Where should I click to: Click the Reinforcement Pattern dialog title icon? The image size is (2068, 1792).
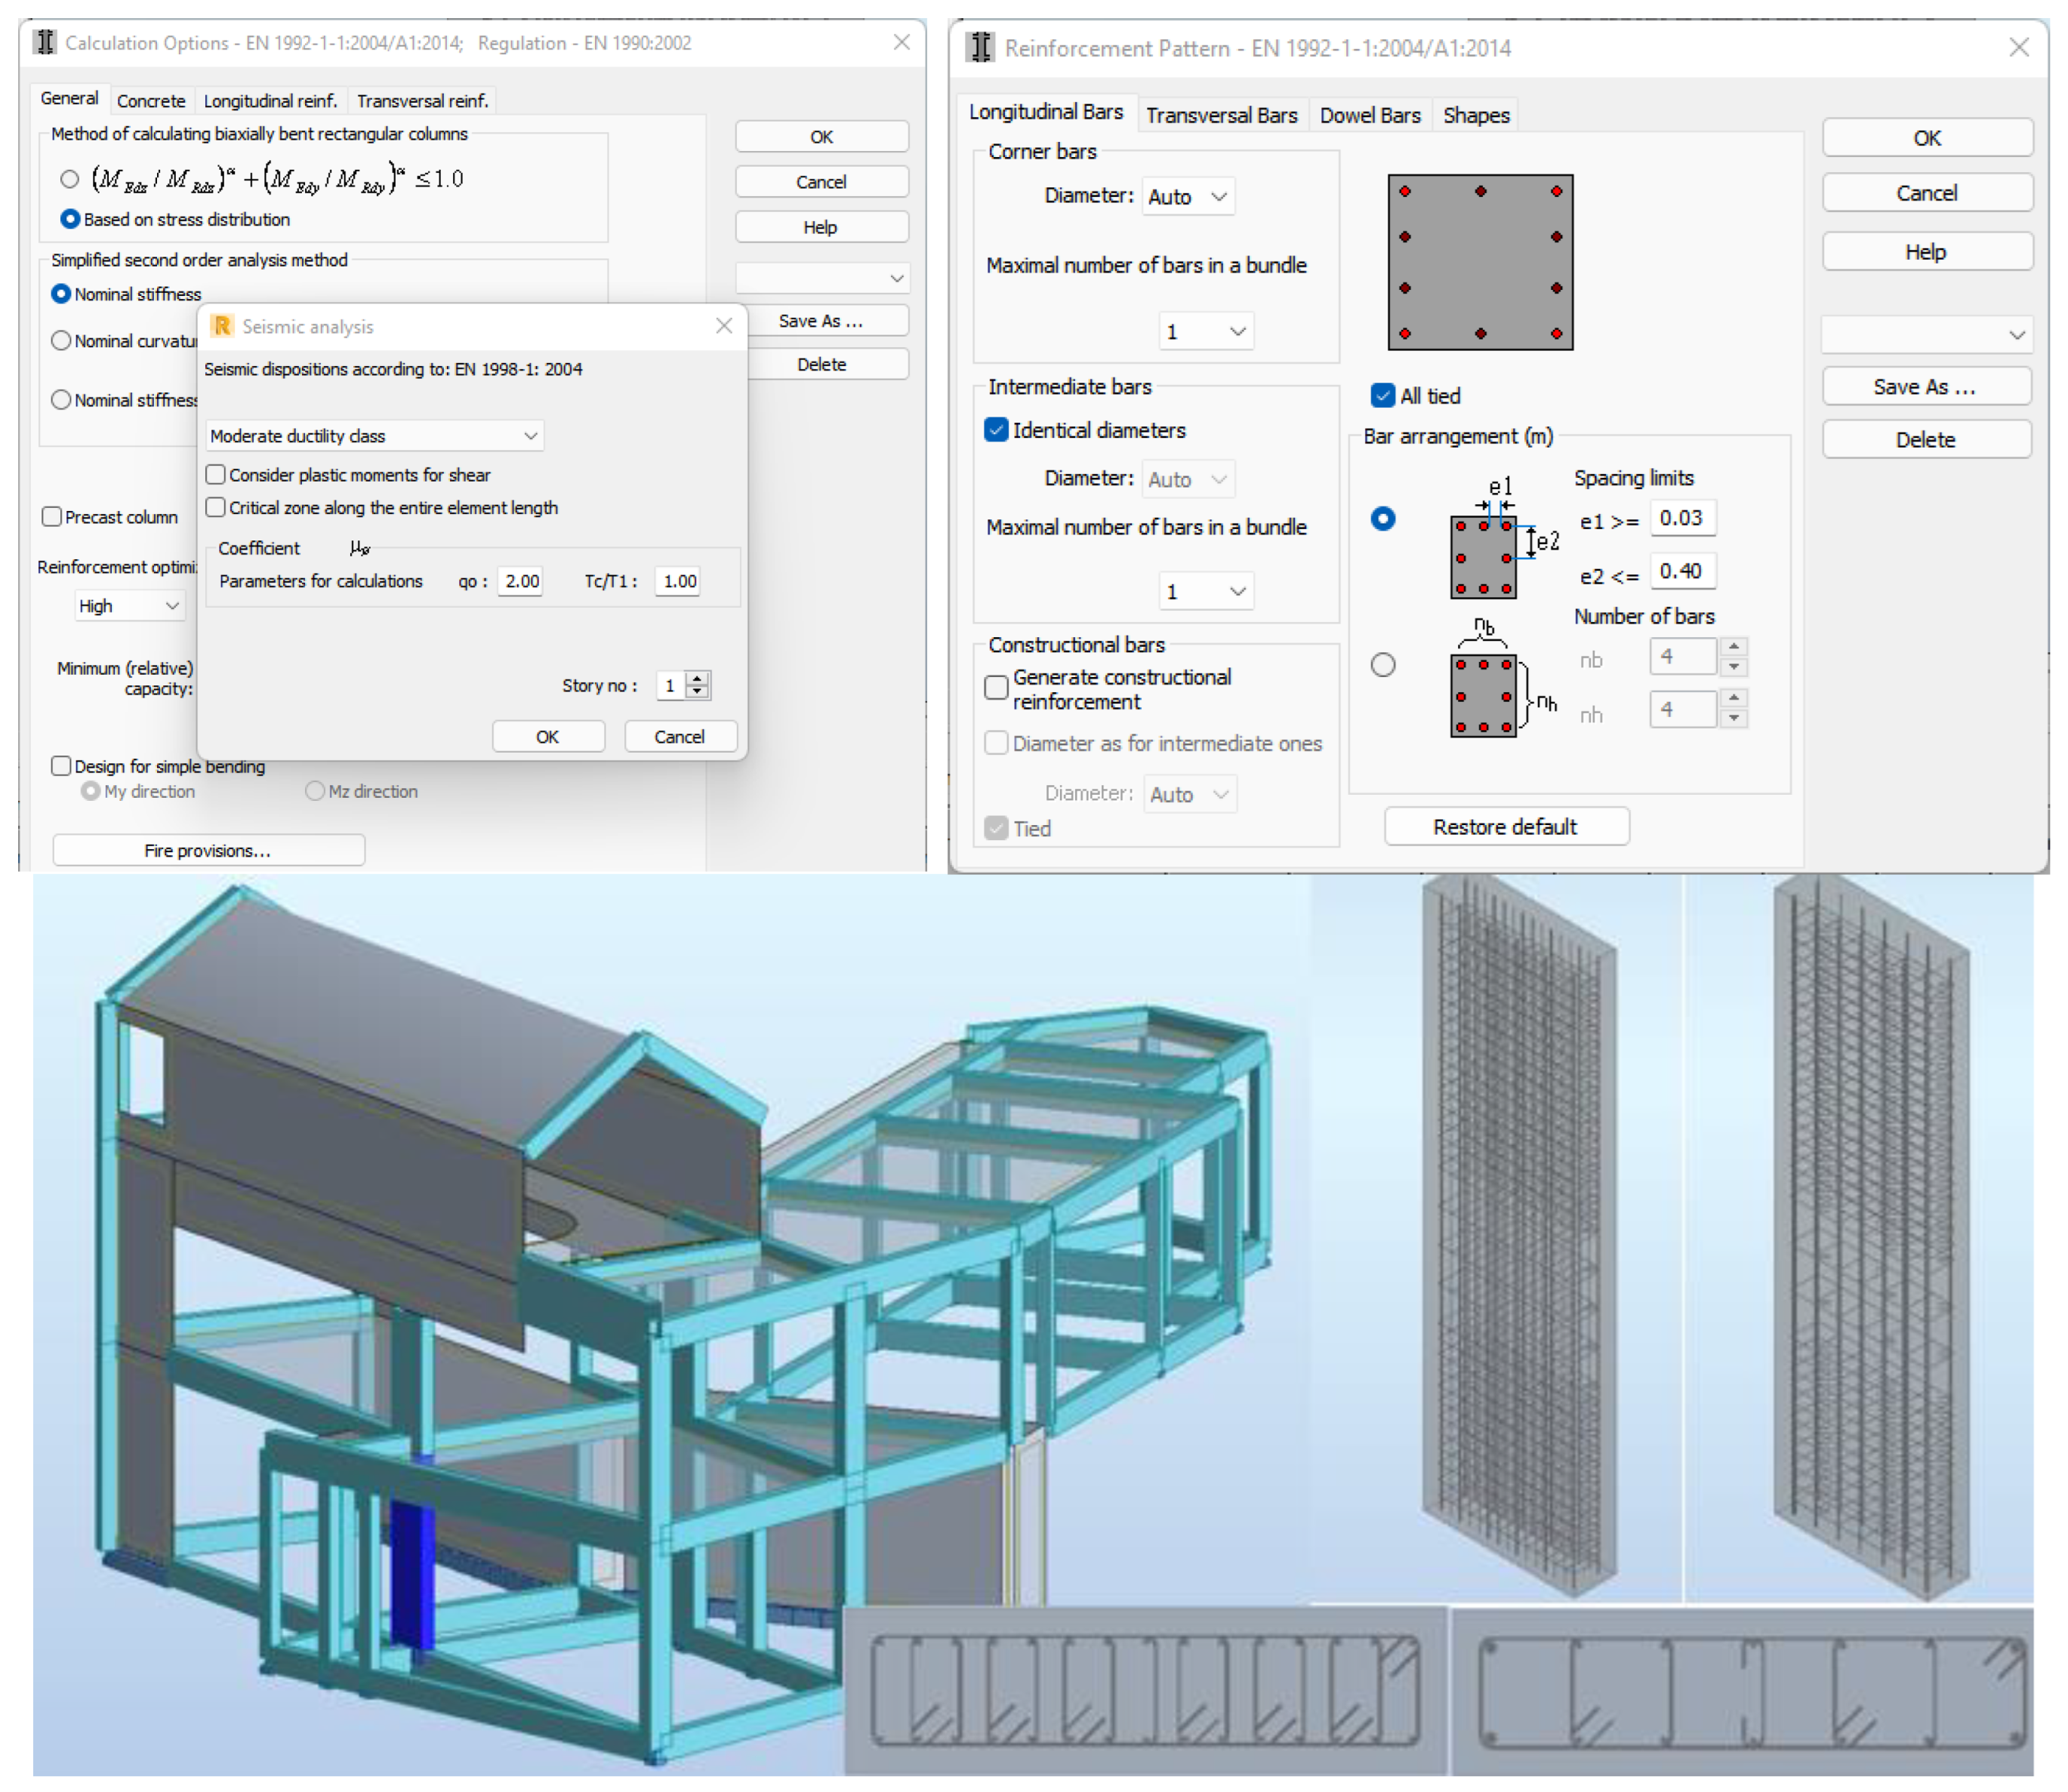click(980, 48)
